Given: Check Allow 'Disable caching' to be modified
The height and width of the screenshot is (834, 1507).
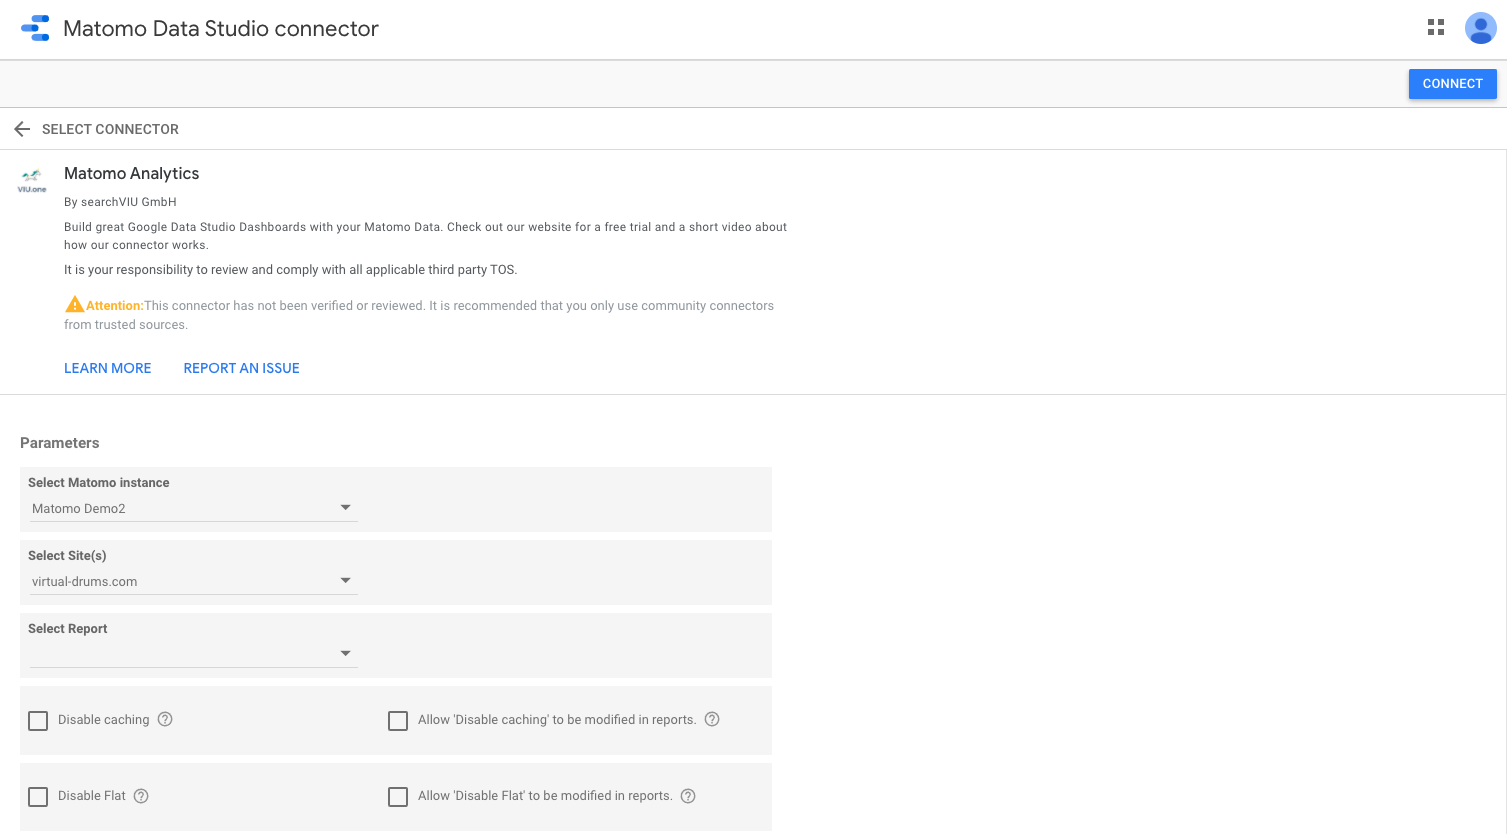Looking at the screenshot, I should pyautogui.click(x=398, y=721).
